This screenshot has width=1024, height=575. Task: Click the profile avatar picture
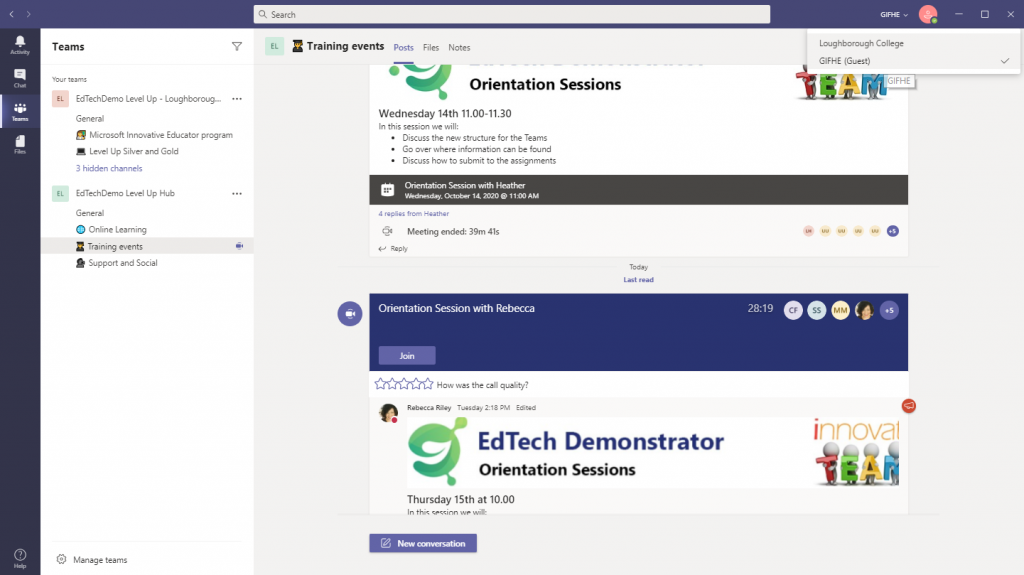pos(928,14)
